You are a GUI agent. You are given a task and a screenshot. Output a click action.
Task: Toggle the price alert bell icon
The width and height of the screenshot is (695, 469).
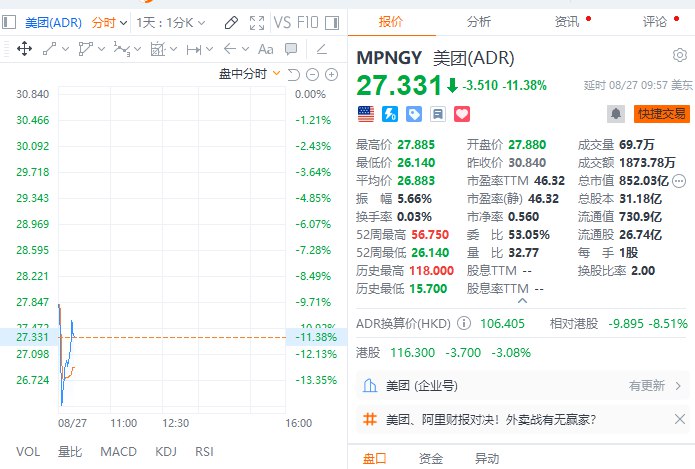click(x=616, y=114)
